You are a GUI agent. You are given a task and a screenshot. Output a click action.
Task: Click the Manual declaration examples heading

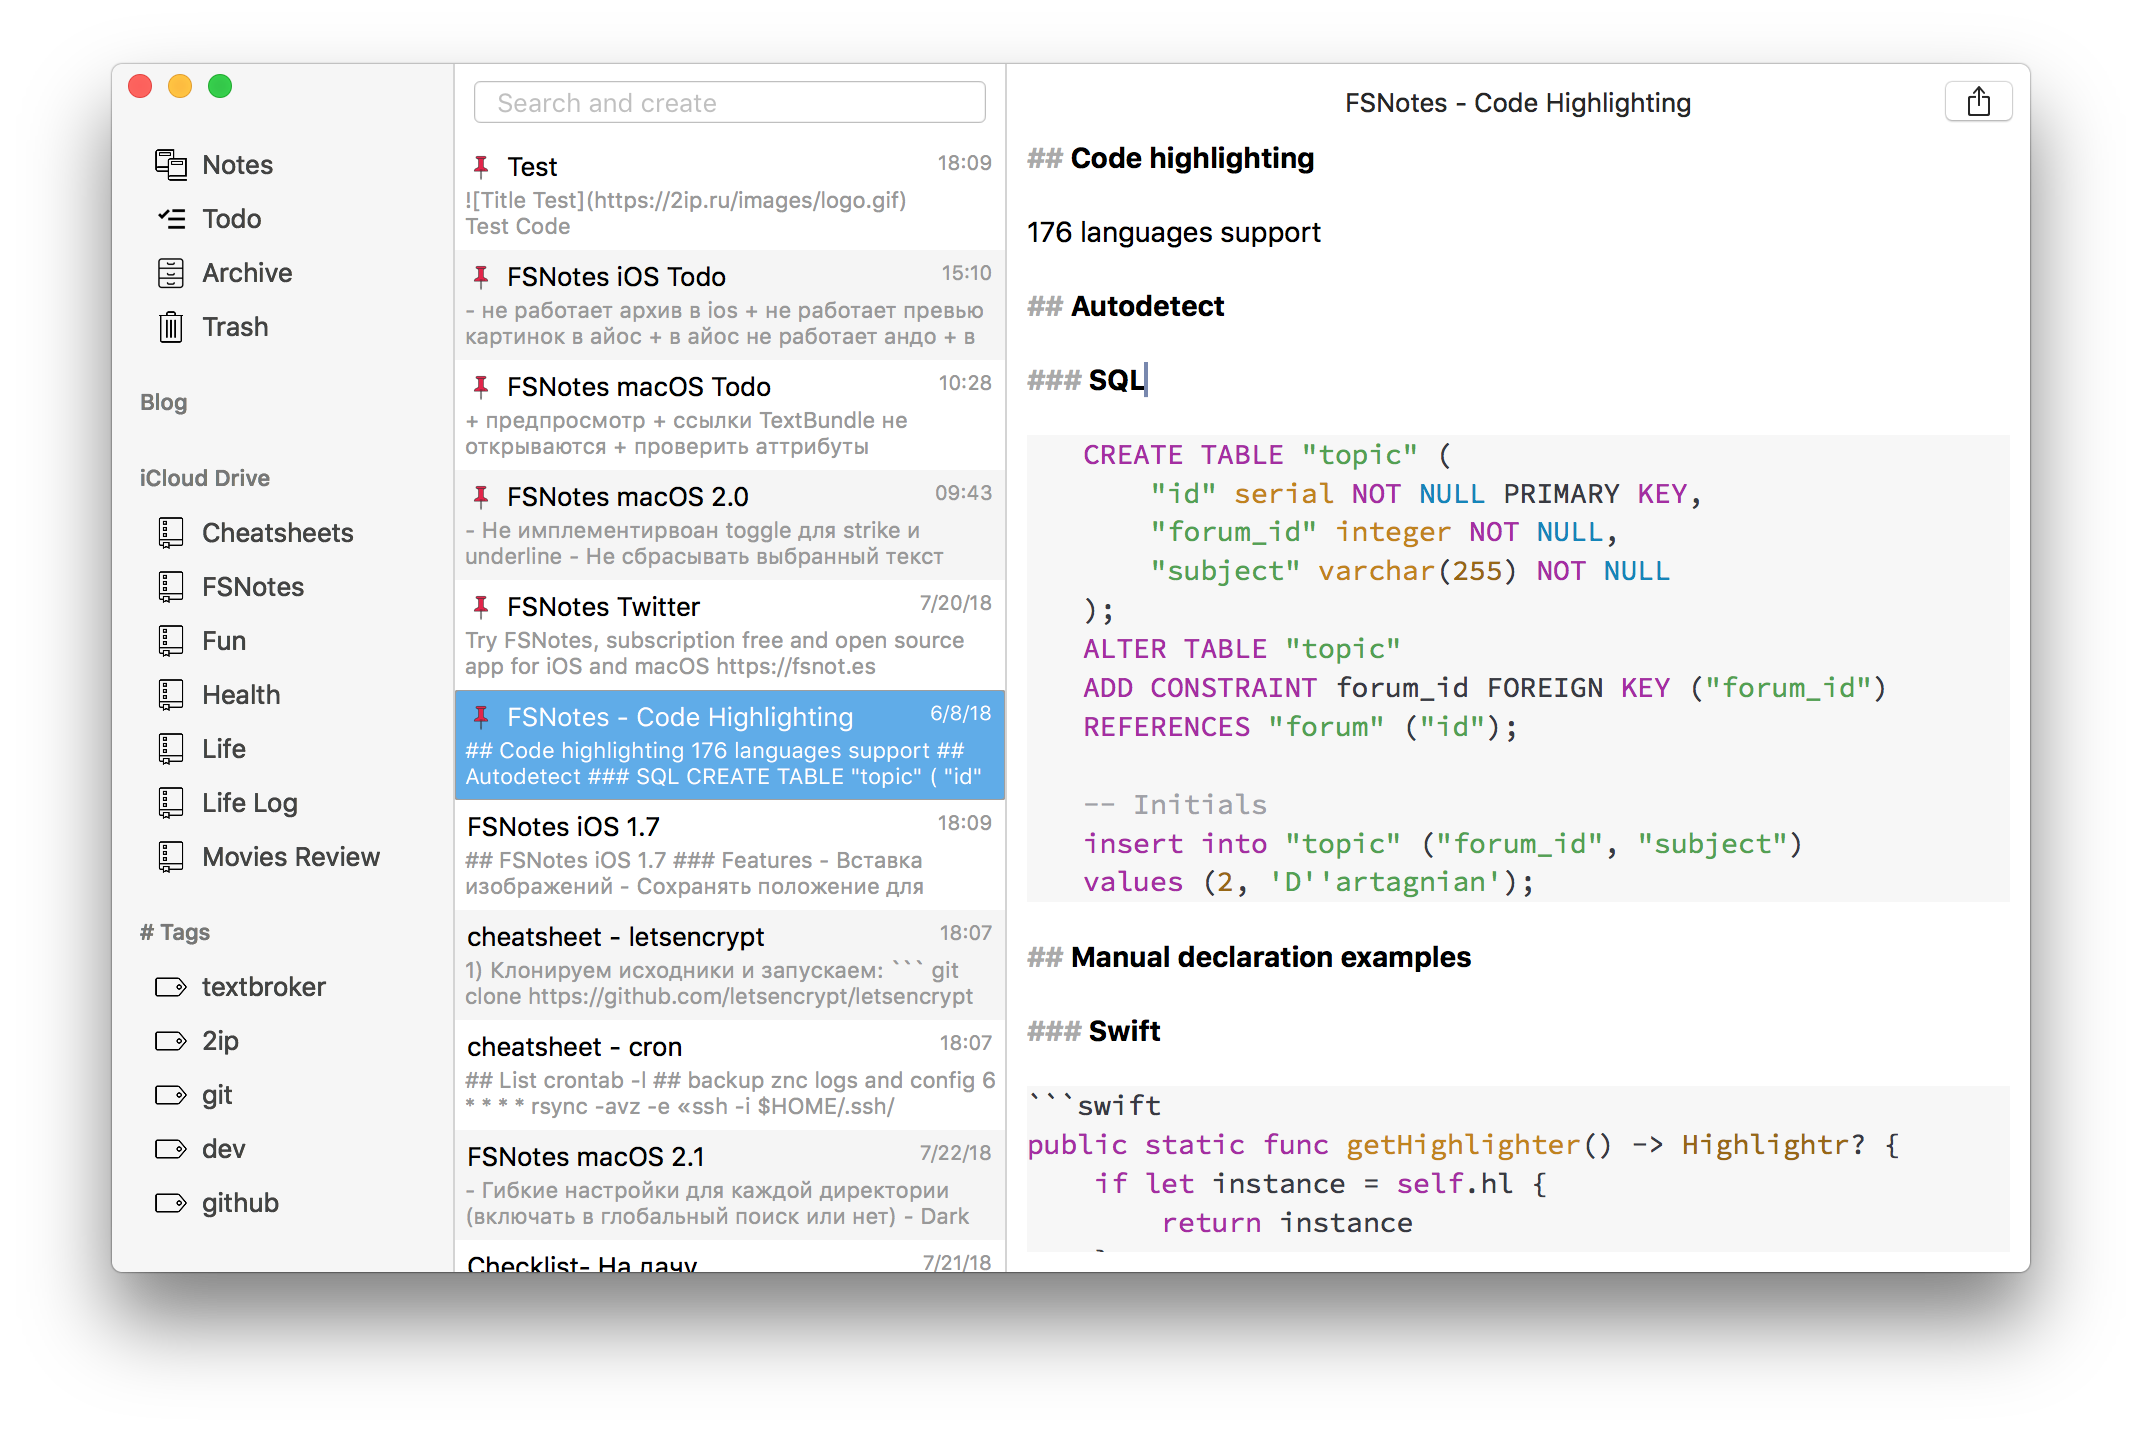(x=1271, y=957)
